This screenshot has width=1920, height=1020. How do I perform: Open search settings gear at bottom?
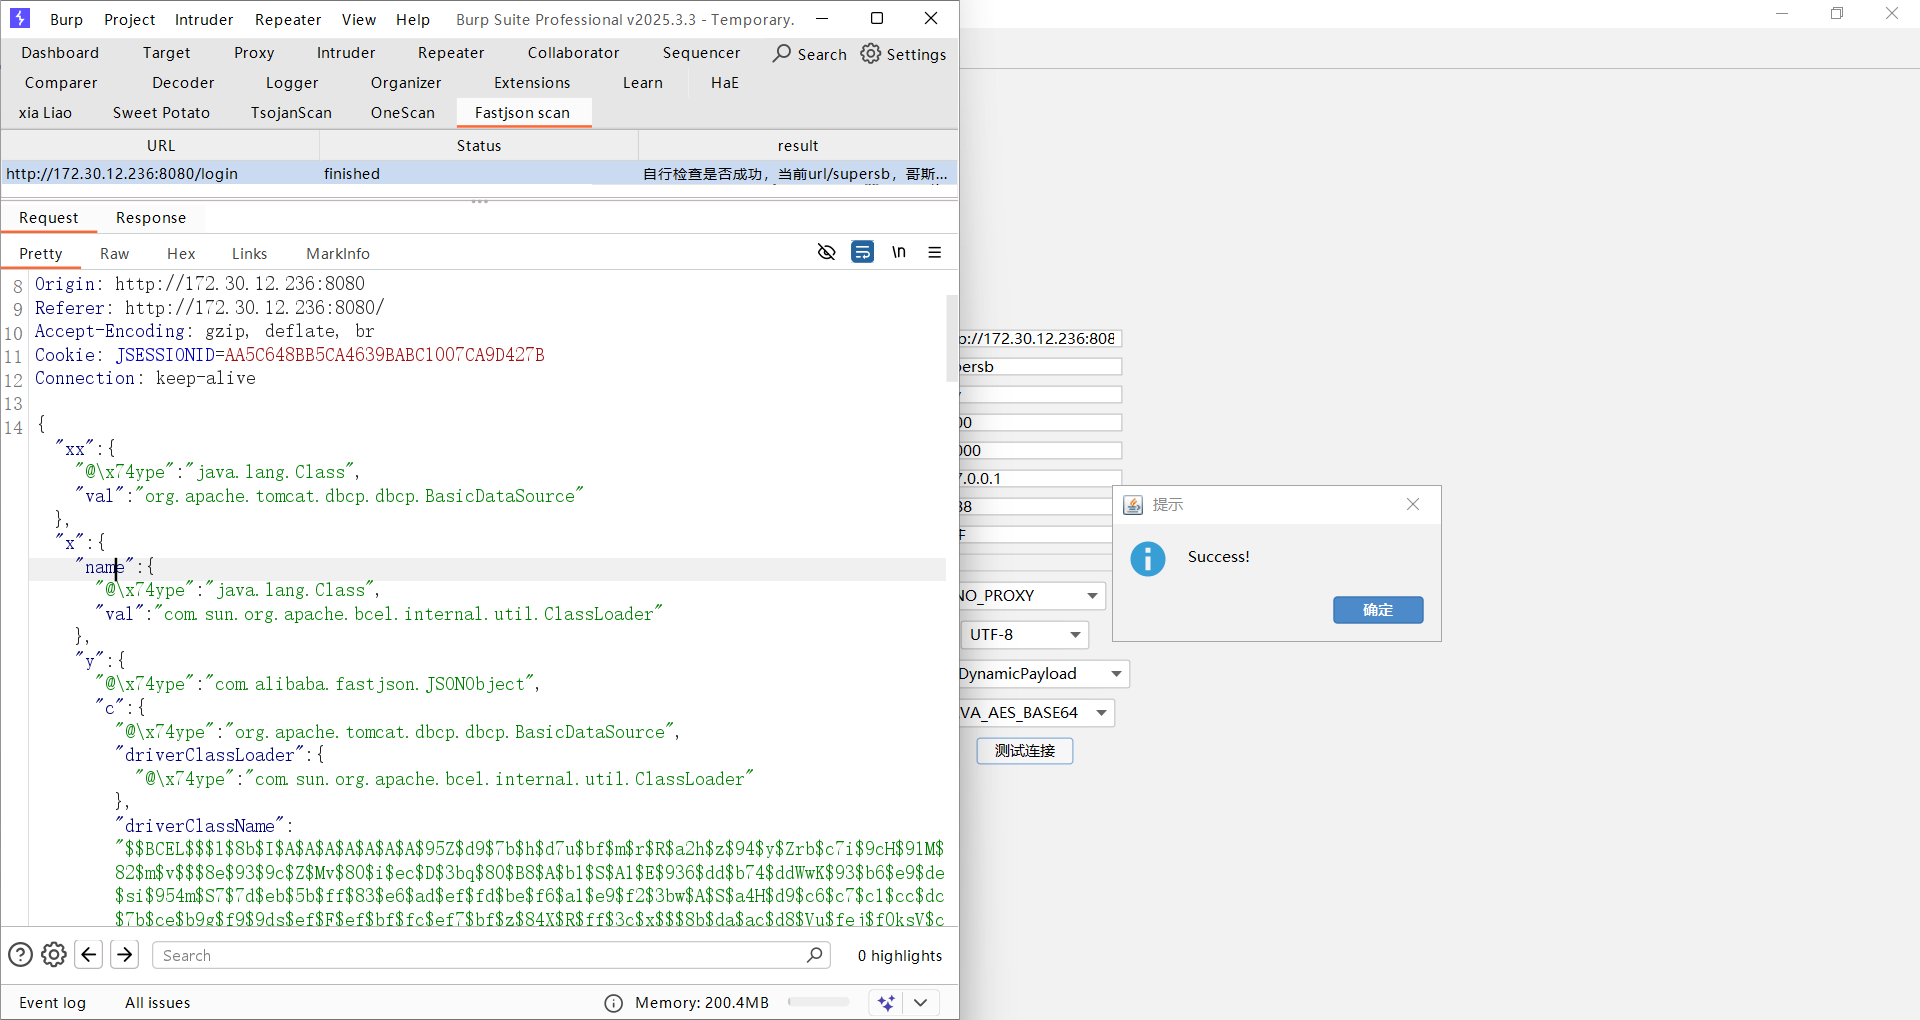(x=54, y=955)
